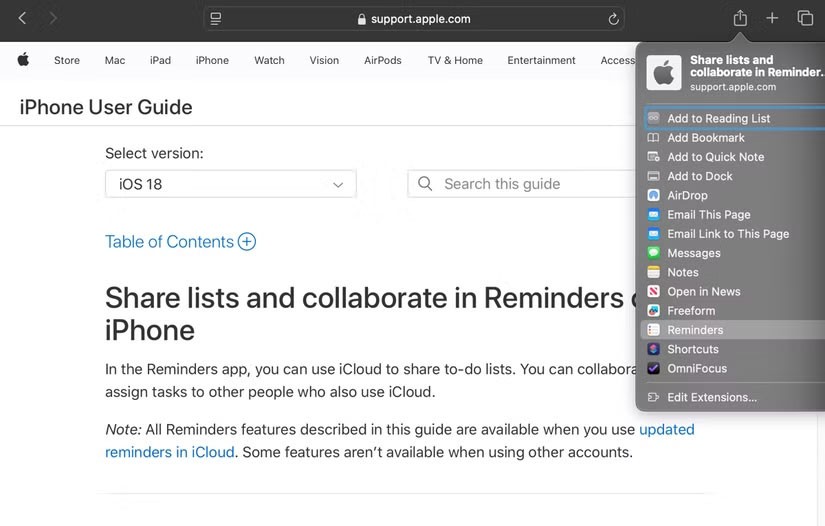The image size is (825, 526).
Task: Open the iOS 18 version dropdown
Action: [x=230, y=184]
